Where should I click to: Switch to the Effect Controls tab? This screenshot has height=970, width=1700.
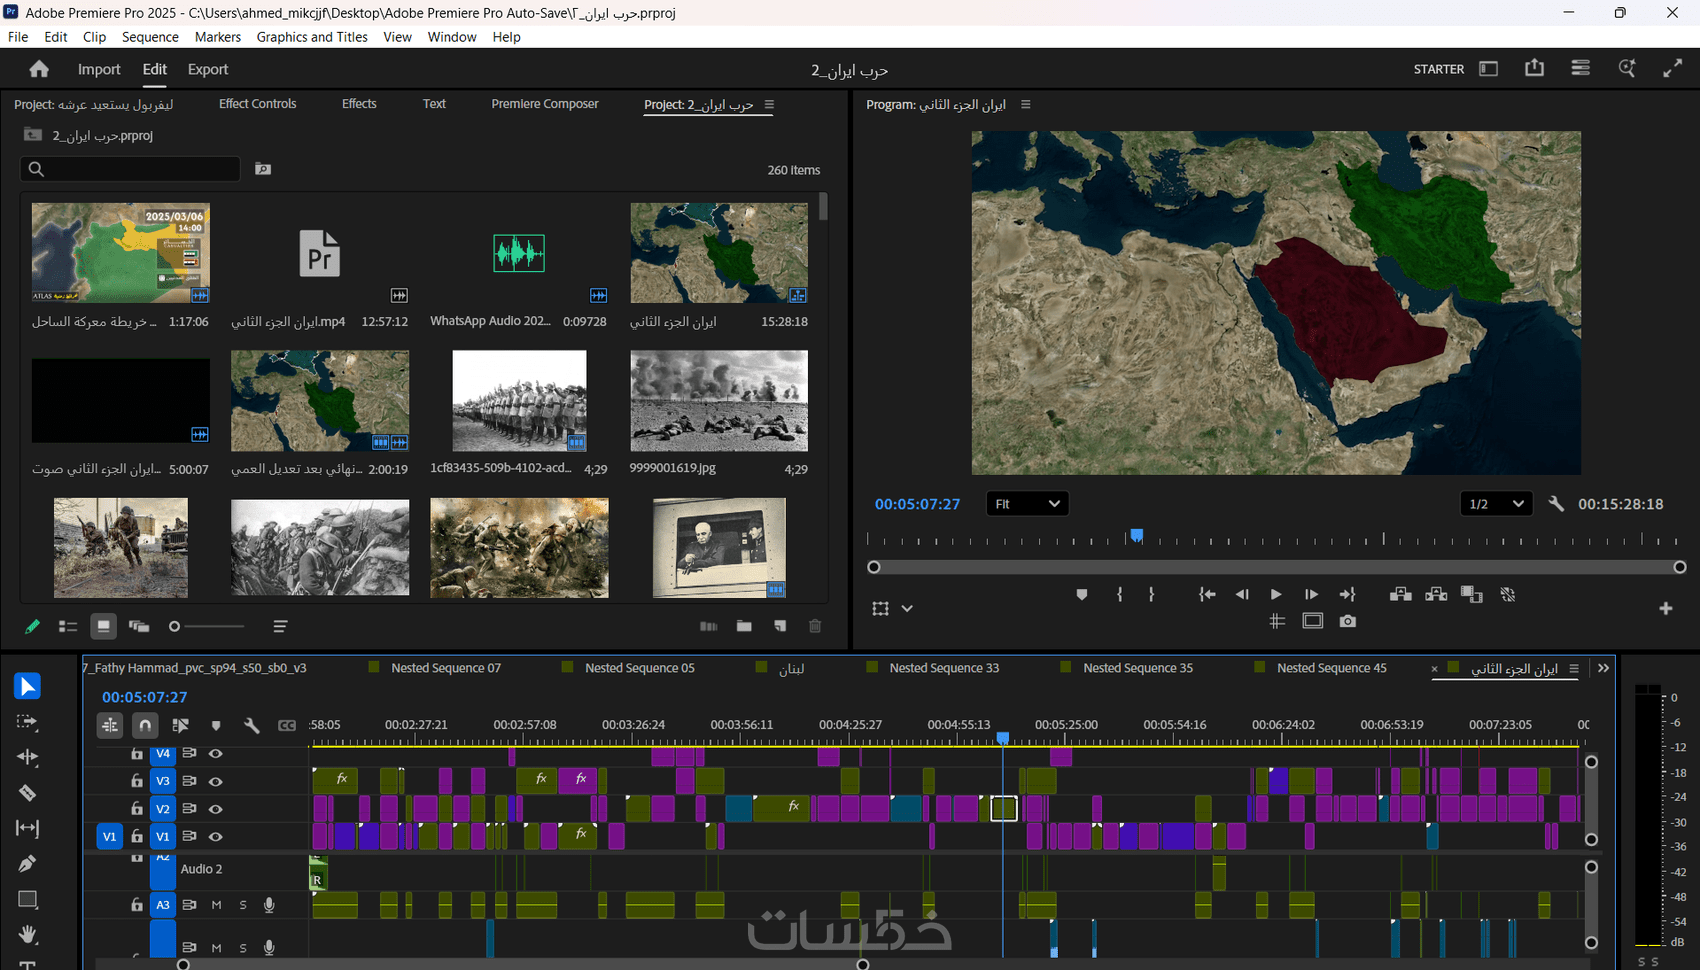coord(257,104)
